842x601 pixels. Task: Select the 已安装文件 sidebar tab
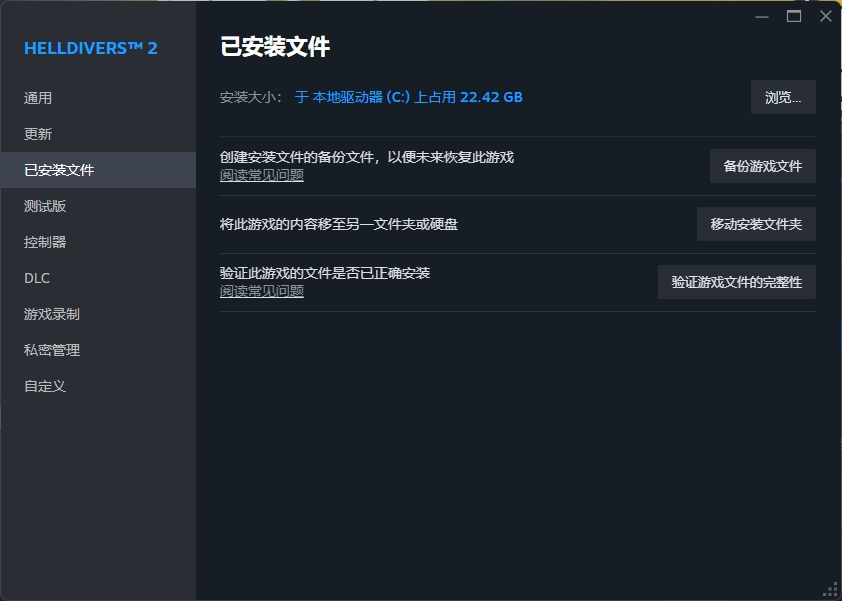(x=59, y=170)
